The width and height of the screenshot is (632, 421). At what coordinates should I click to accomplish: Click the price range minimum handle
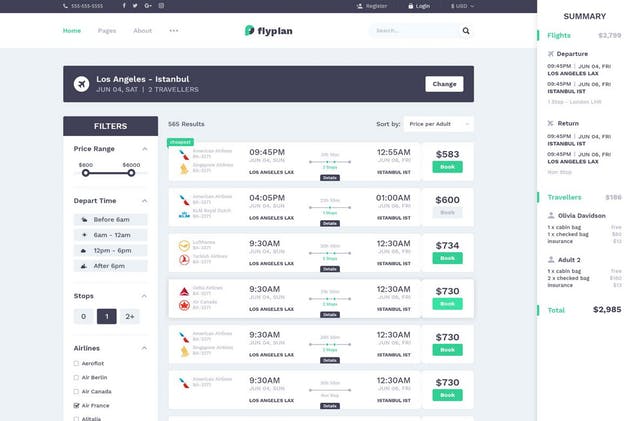85,173
